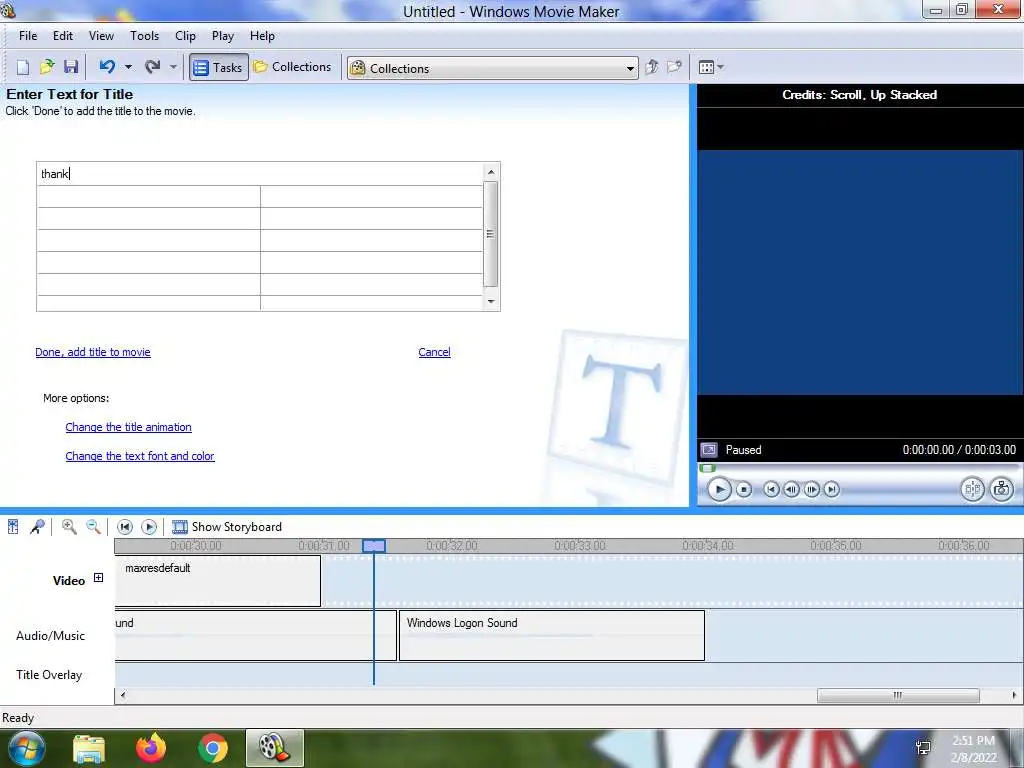
Task: Open File Explorer from the taskbar
Action: point(89,748)
